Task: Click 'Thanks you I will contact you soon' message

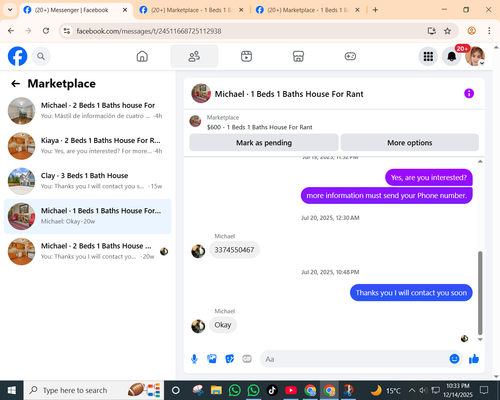Action: (411, 293)
